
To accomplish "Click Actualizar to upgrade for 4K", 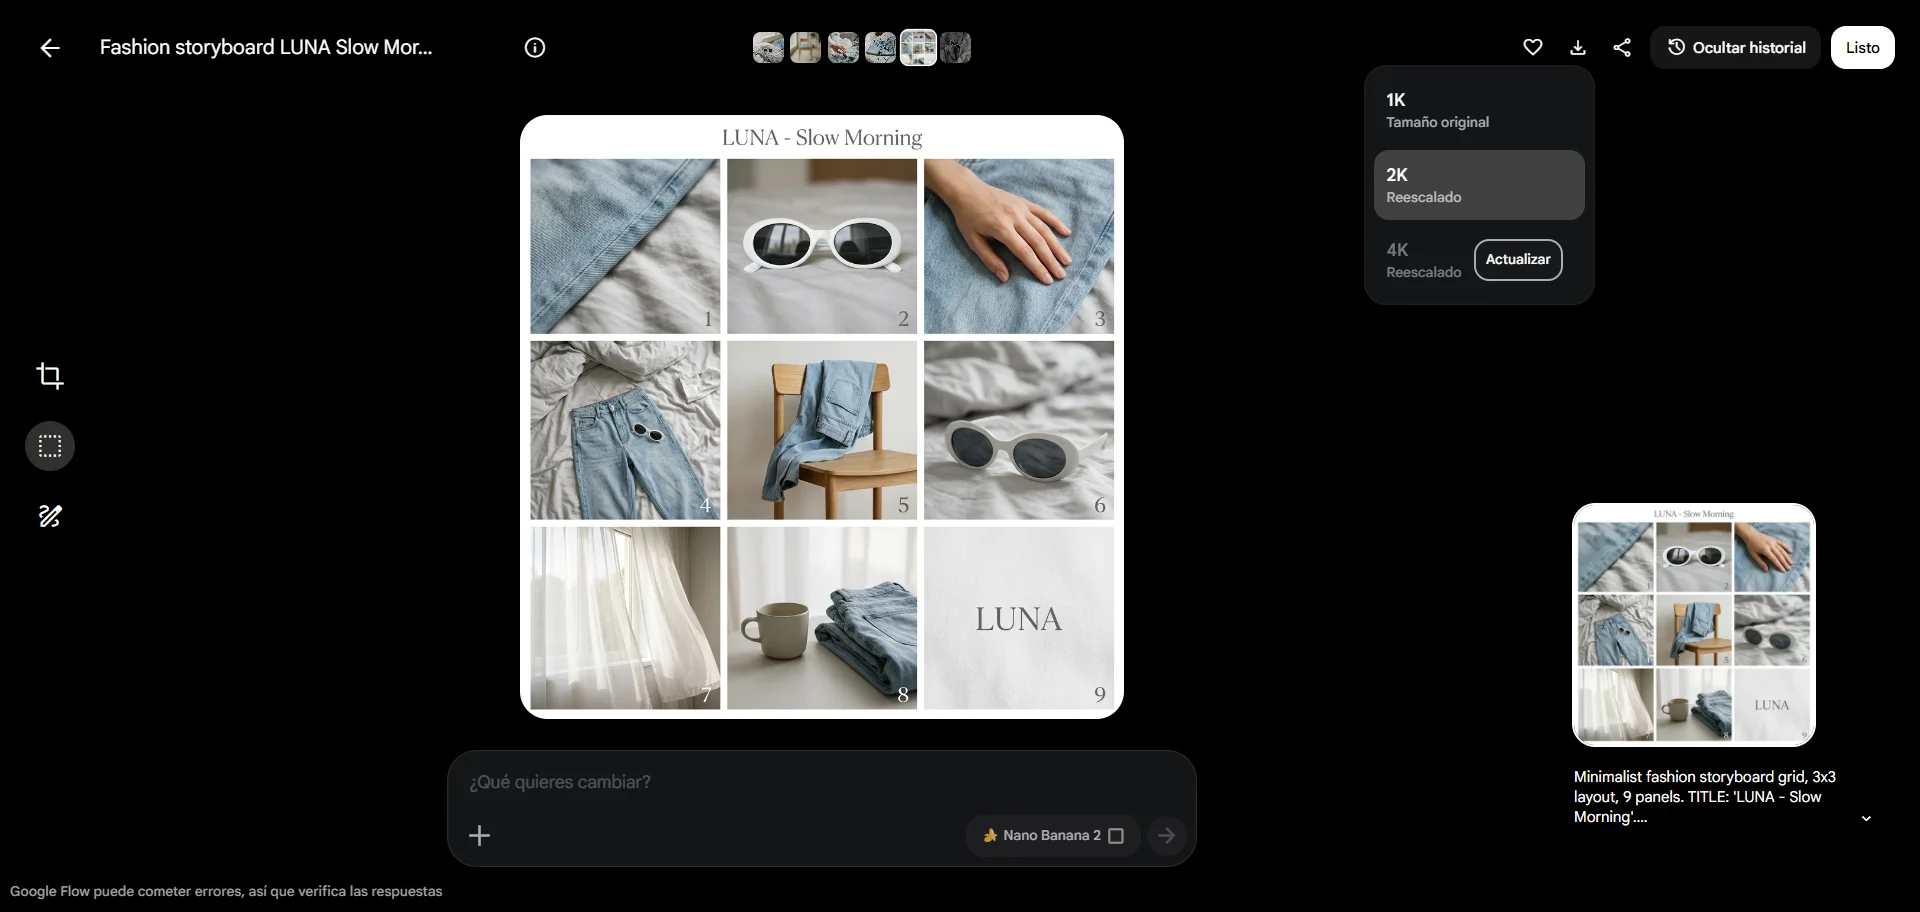I will 1518,260.
